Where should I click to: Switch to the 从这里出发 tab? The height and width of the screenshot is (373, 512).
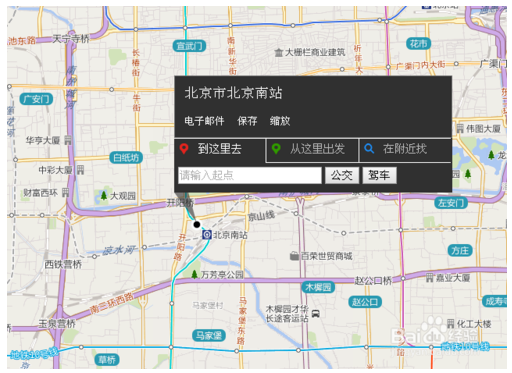tap(312, 150)
